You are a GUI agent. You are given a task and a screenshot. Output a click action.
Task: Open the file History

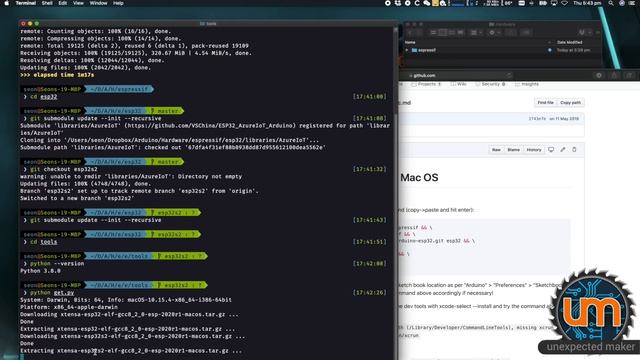click(x=533, y=150)
